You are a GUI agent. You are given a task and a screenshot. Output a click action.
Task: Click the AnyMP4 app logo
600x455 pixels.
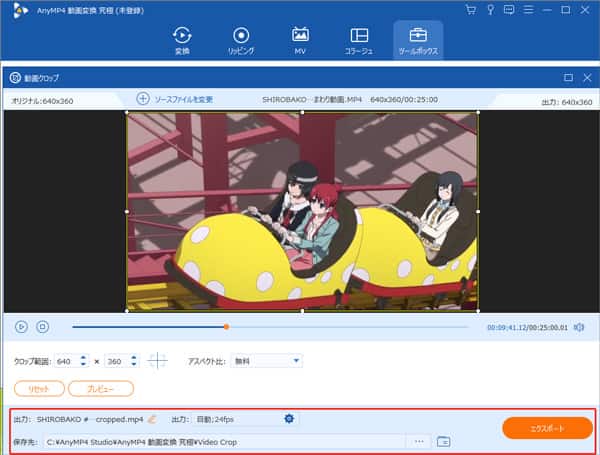coord(20,10)
